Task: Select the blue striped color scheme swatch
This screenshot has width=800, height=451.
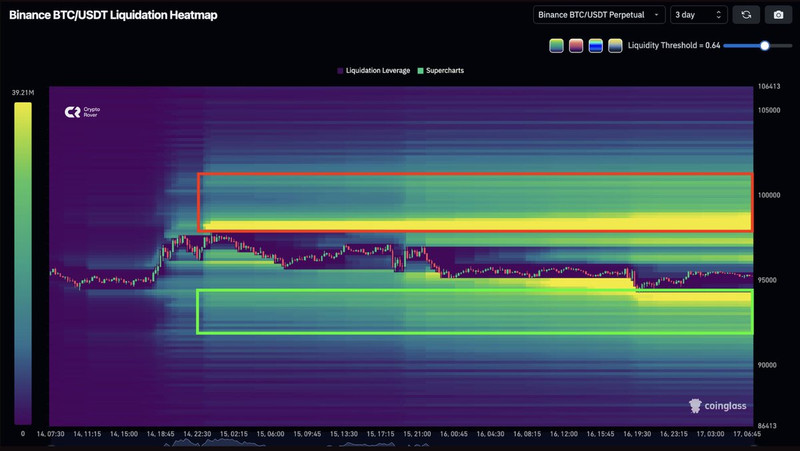Action: click(595, 46)
